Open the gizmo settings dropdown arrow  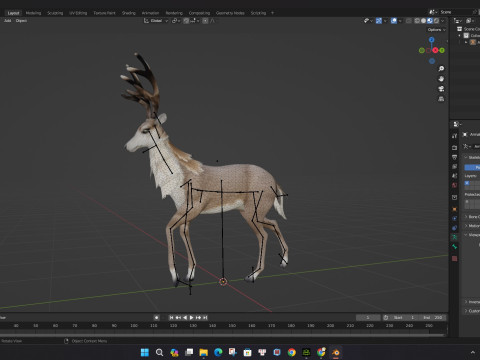pyautogui.click(x=385, y=21)
